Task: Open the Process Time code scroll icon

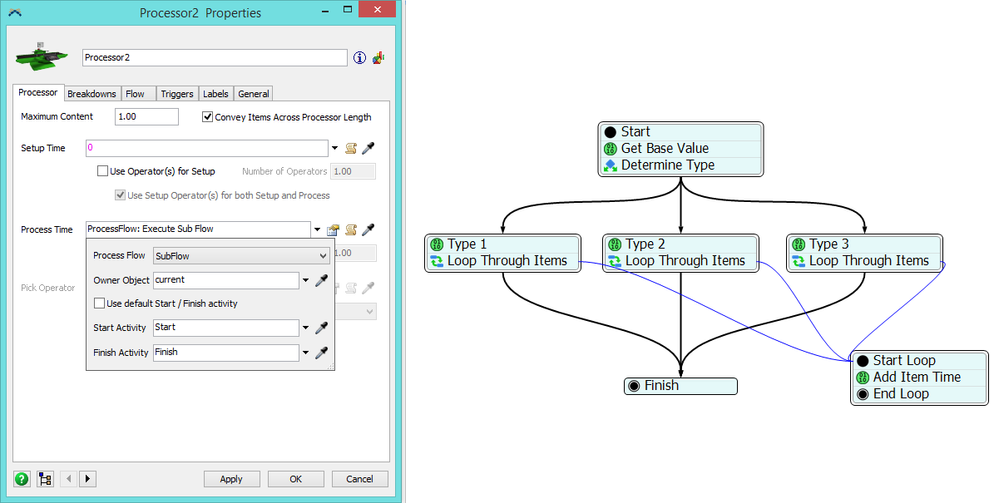Action: pos(350,230)
